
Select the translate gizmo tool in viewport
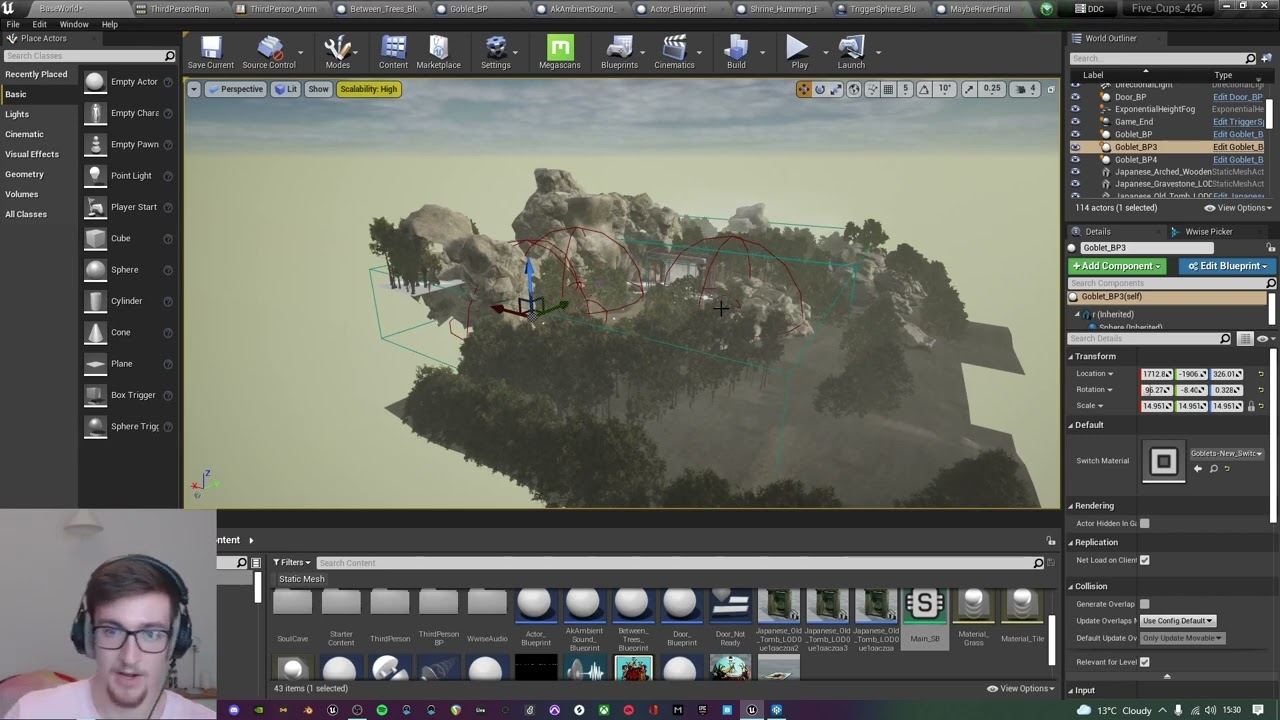(x=803, y=89)
